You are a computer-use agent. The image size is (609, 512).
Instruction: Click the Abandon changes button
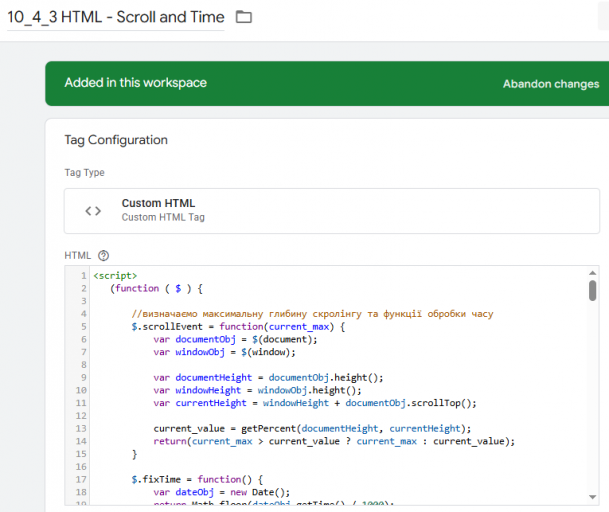pos(551,84)
